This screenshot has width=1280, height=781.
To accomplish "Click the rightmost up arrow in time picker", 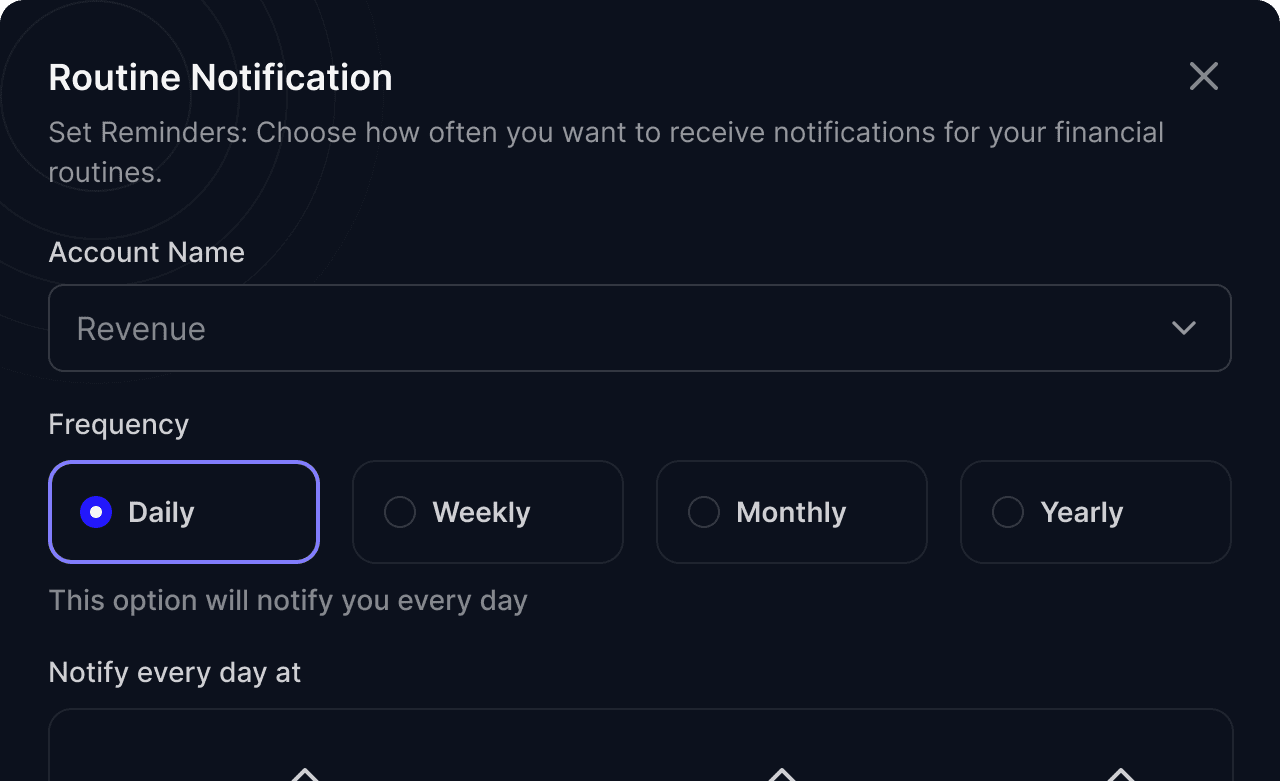I will pos(1120,774).
